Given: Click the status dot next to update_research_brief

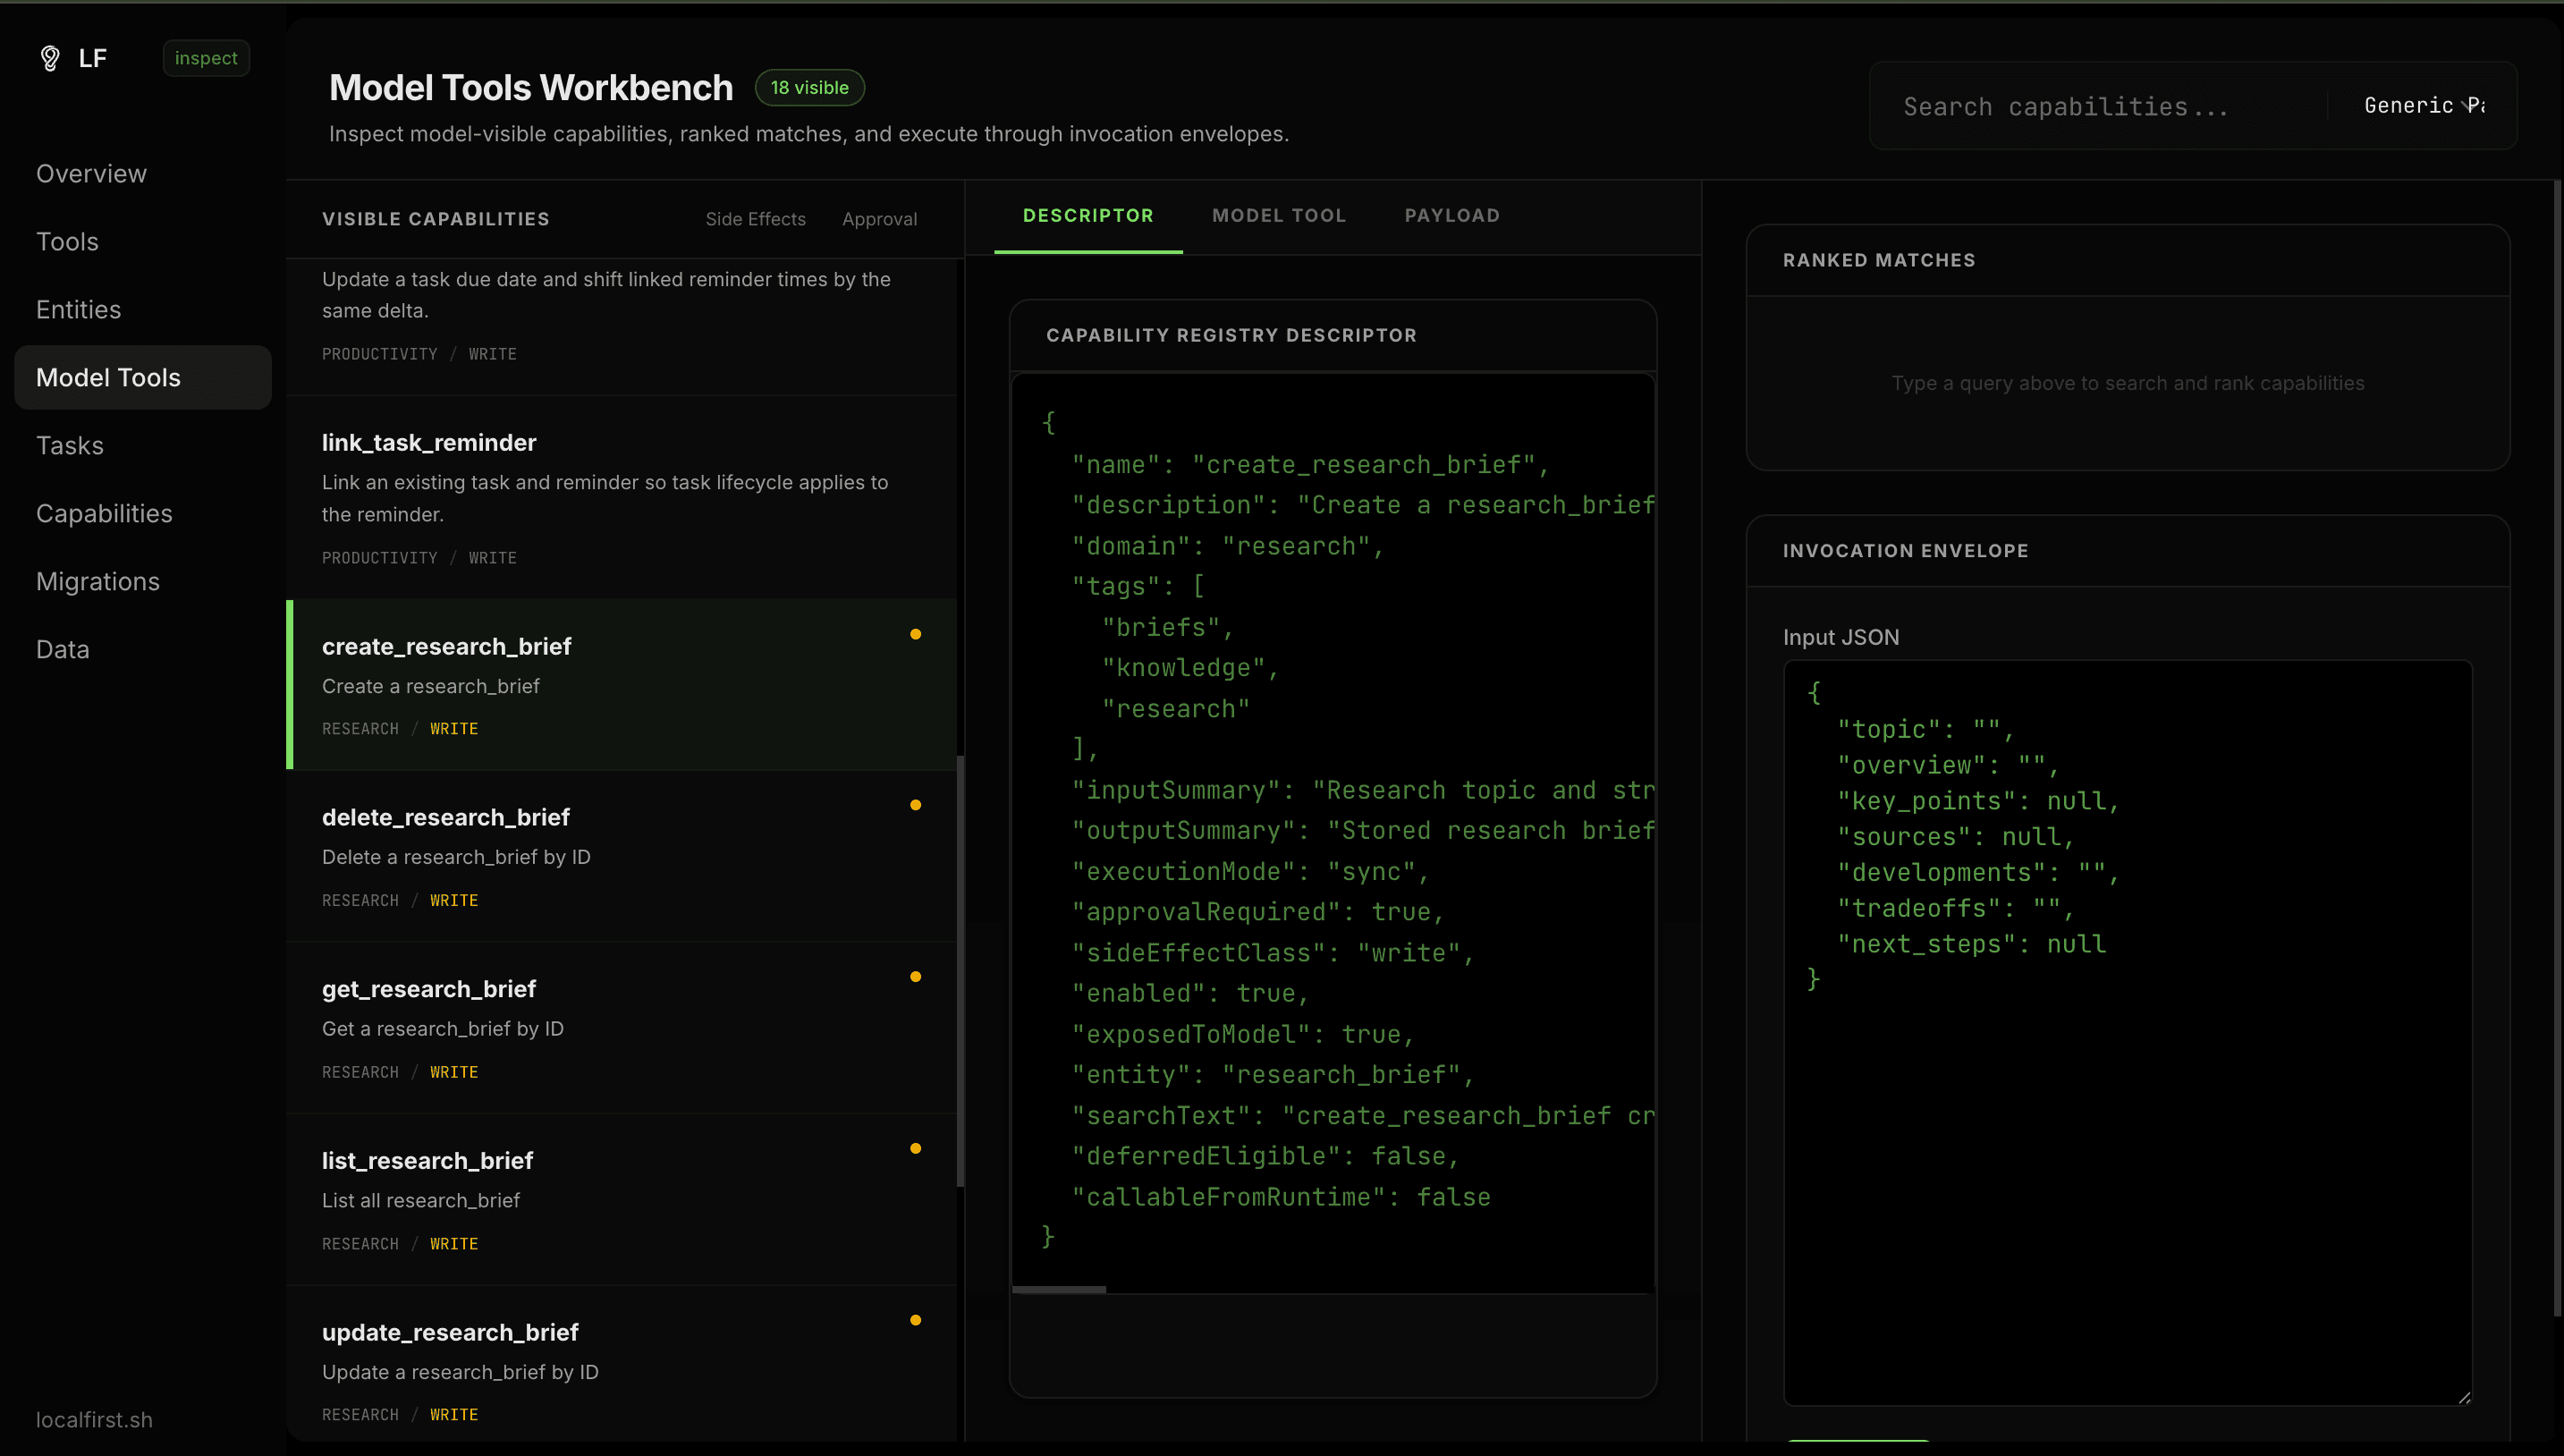Looking at the screenshot, I should 916,1320.
